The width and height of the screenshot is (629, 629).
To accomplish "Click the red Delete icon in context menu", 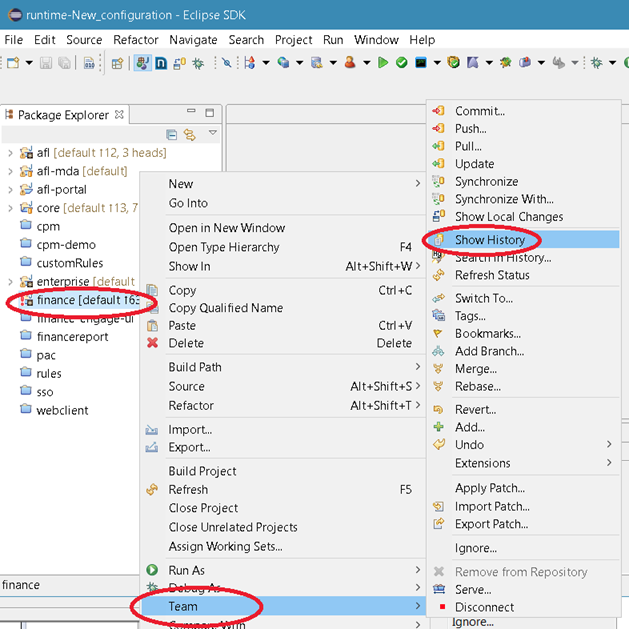I will 153,343.
